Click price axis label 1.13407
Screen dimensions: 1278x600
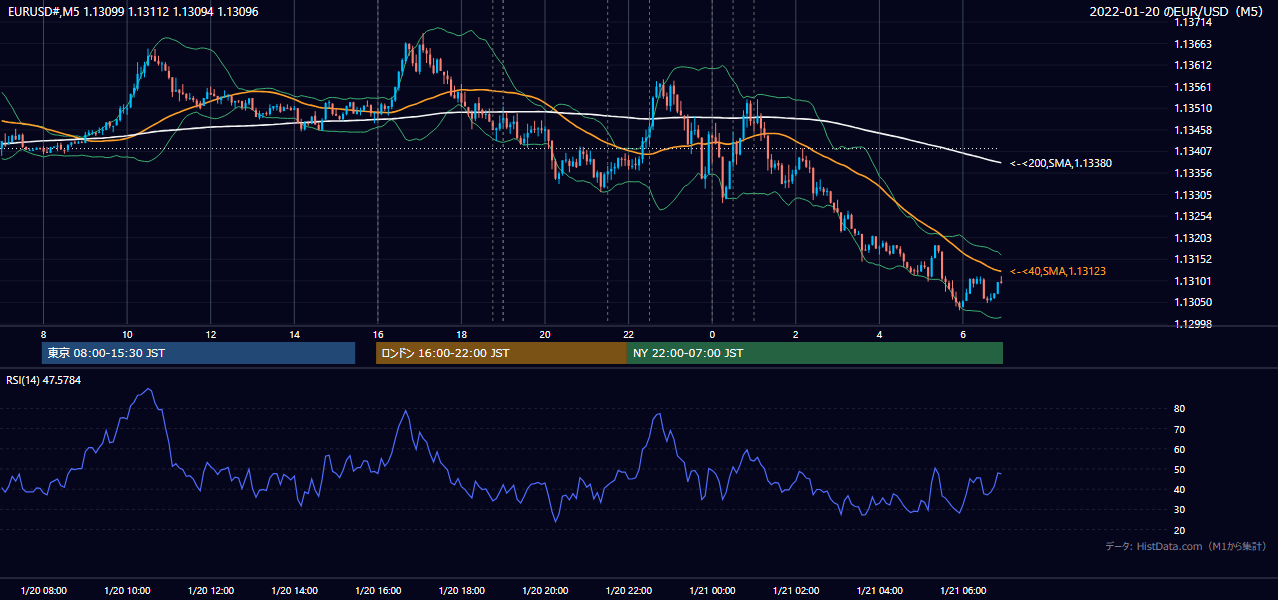point(1193,152)
